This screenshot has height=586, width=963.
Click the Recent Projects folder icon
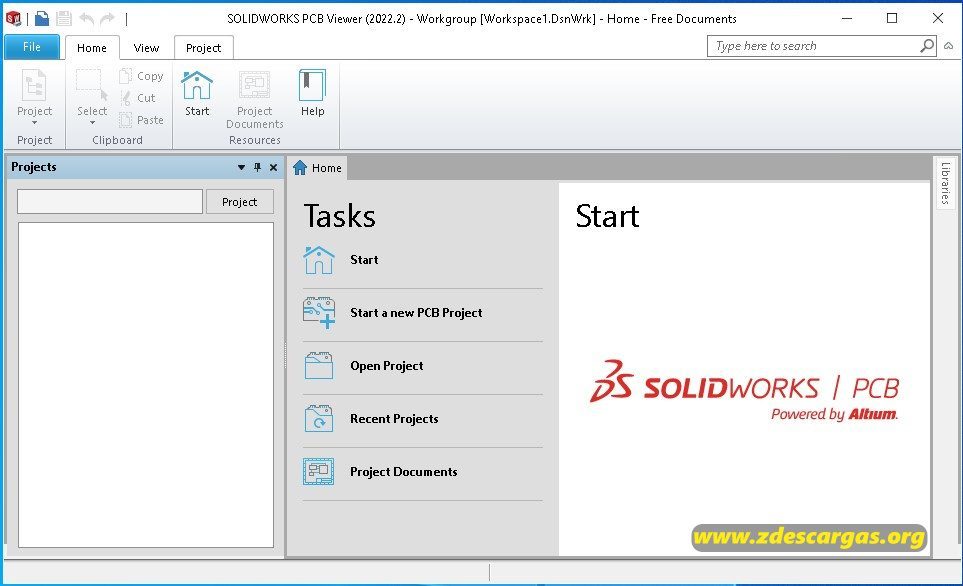[x=319, y=418]
